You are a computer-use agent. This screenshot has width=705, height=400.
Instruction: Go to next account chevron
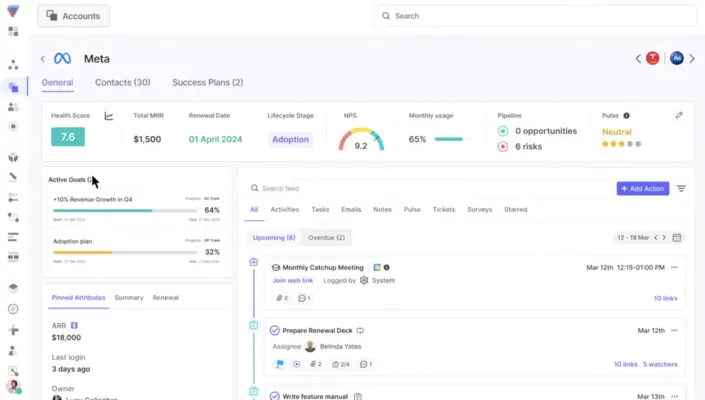tap(692, 58)
